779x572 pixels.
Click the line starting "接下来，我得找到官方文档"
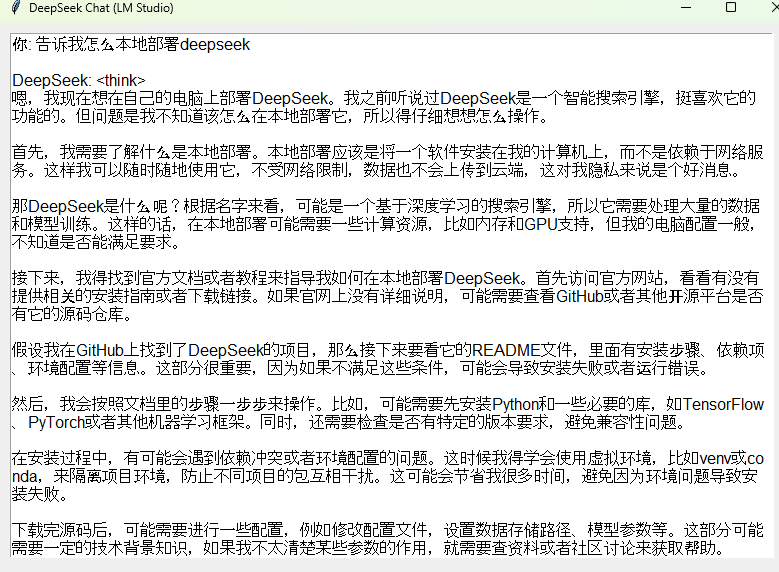(x=386, y=278)
